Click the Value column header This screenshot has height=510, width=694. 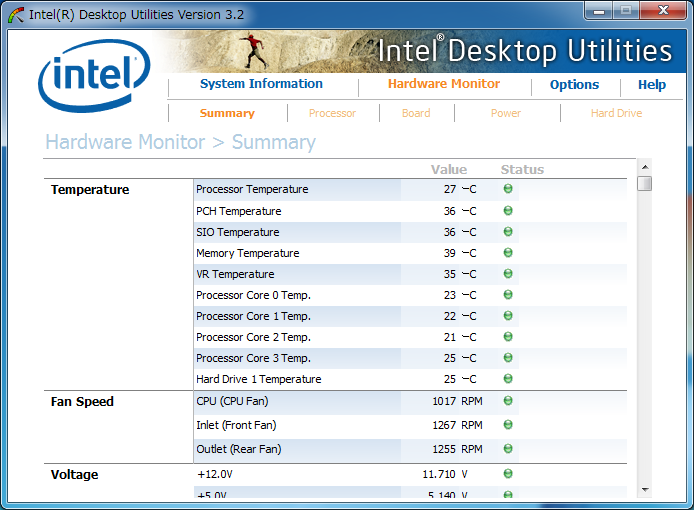tap(449, 170)
